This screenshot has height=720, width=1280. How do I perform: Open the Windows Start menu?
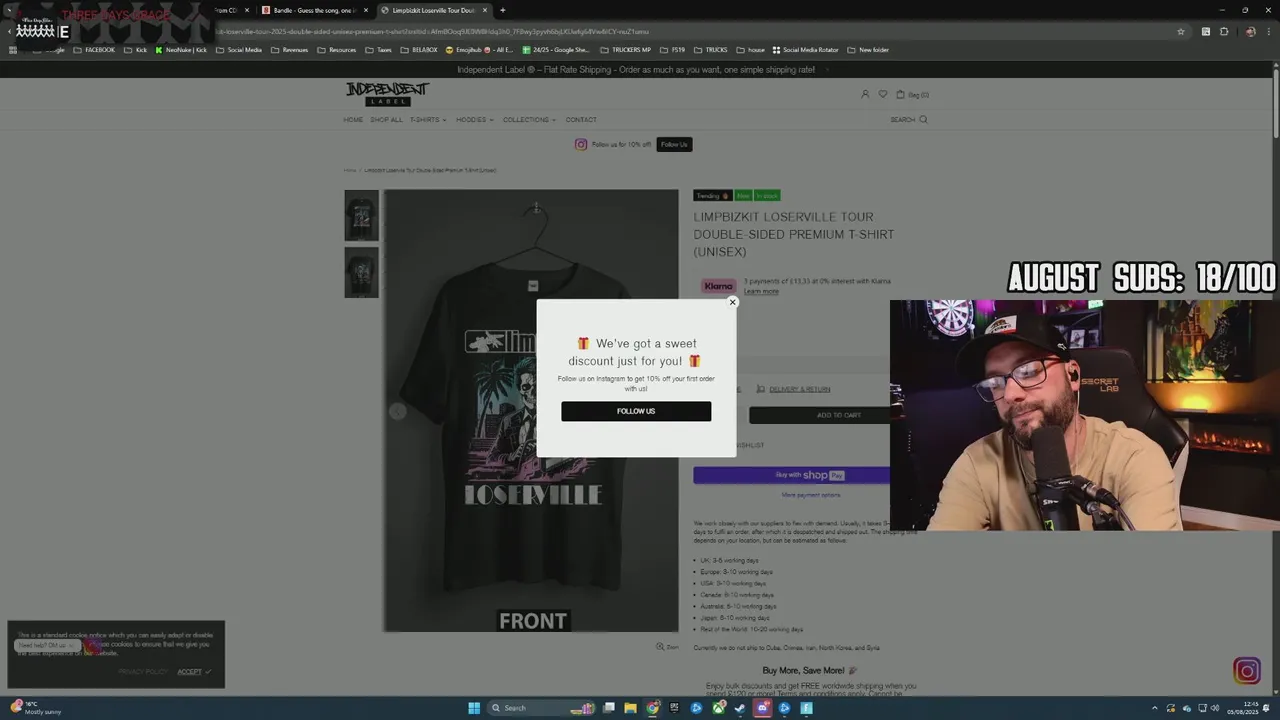(474, 708)
